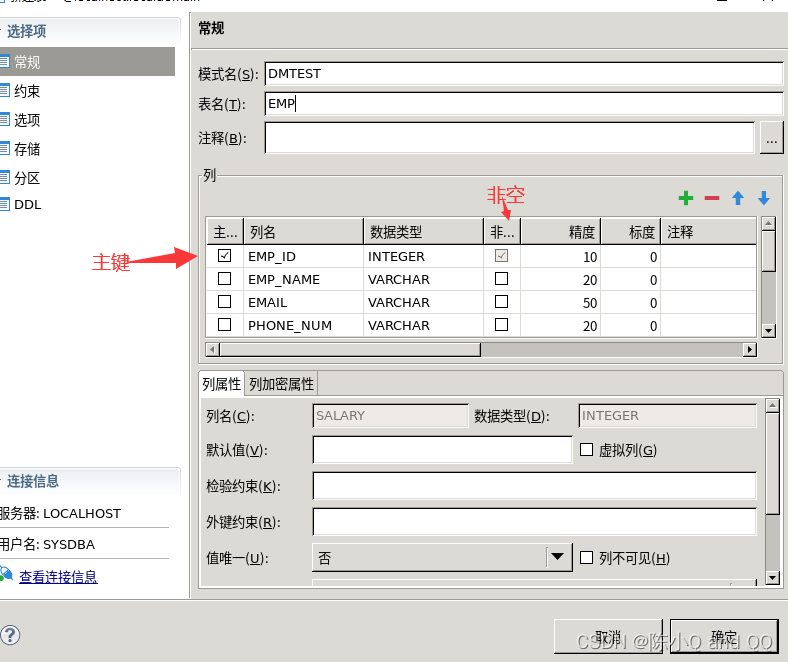
Task: Click the 常规 page icon in sidebar
Action: 5,62
